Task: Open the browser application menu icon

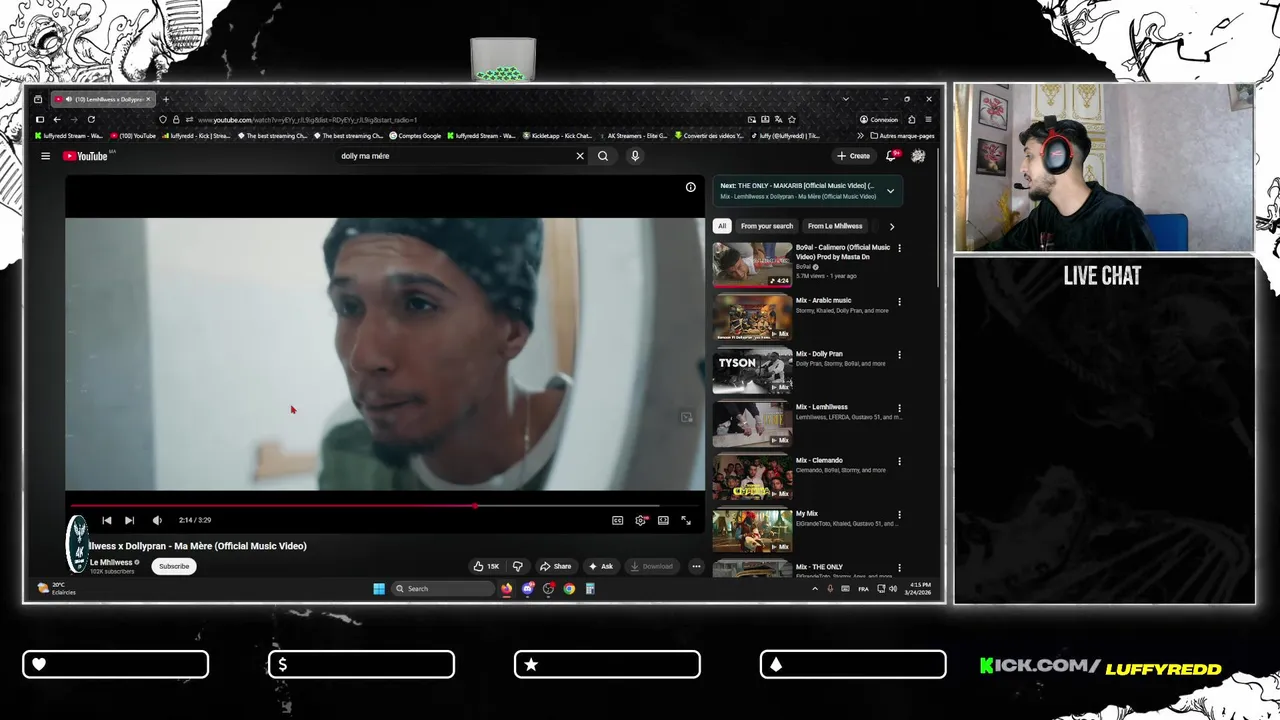Action: point(928,120)
